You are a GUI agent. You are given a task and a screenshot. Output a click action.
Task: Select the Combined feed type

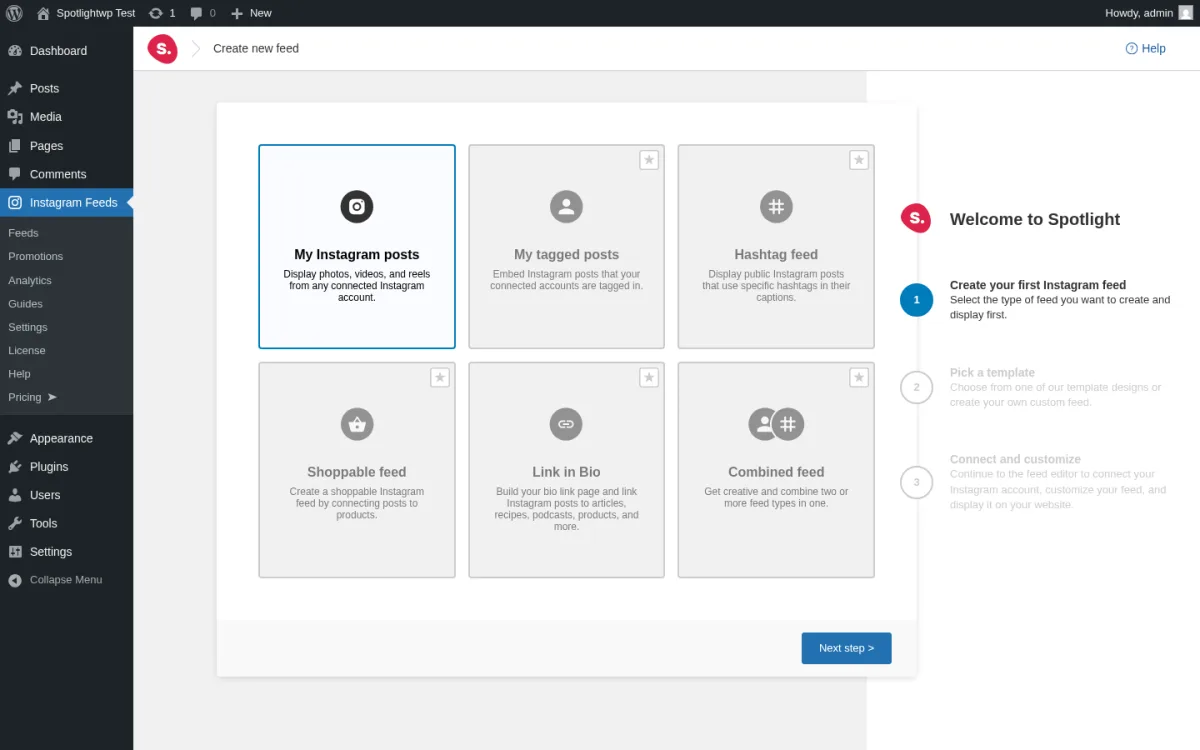776,470
